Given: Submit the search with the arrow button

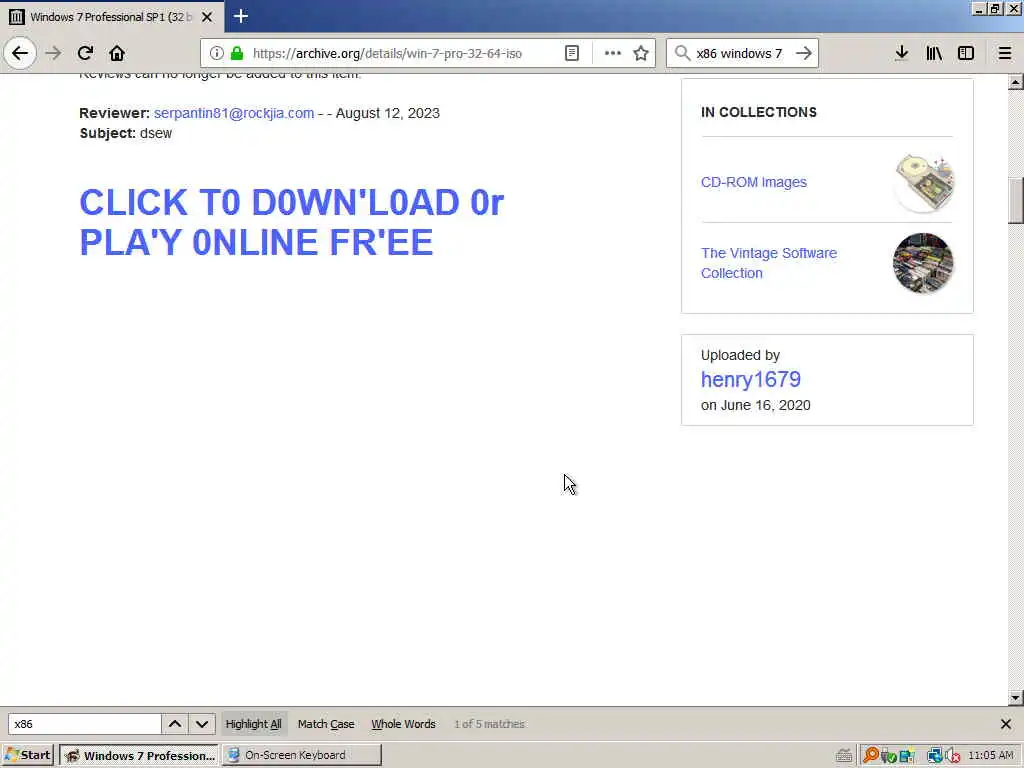Looking at the screenshot, I should [x=804, y=53].
